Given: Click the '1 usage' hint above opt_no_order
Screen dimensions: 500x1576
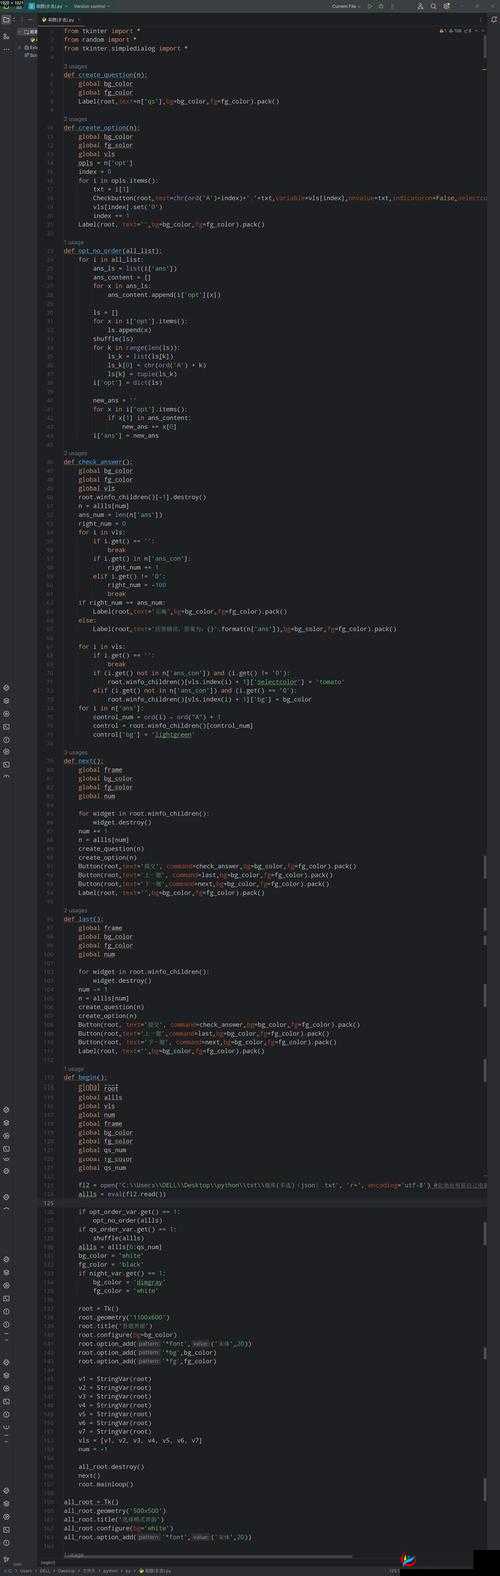Looking at the screenshot, I should pyautogui.click(x=74, y=242).
